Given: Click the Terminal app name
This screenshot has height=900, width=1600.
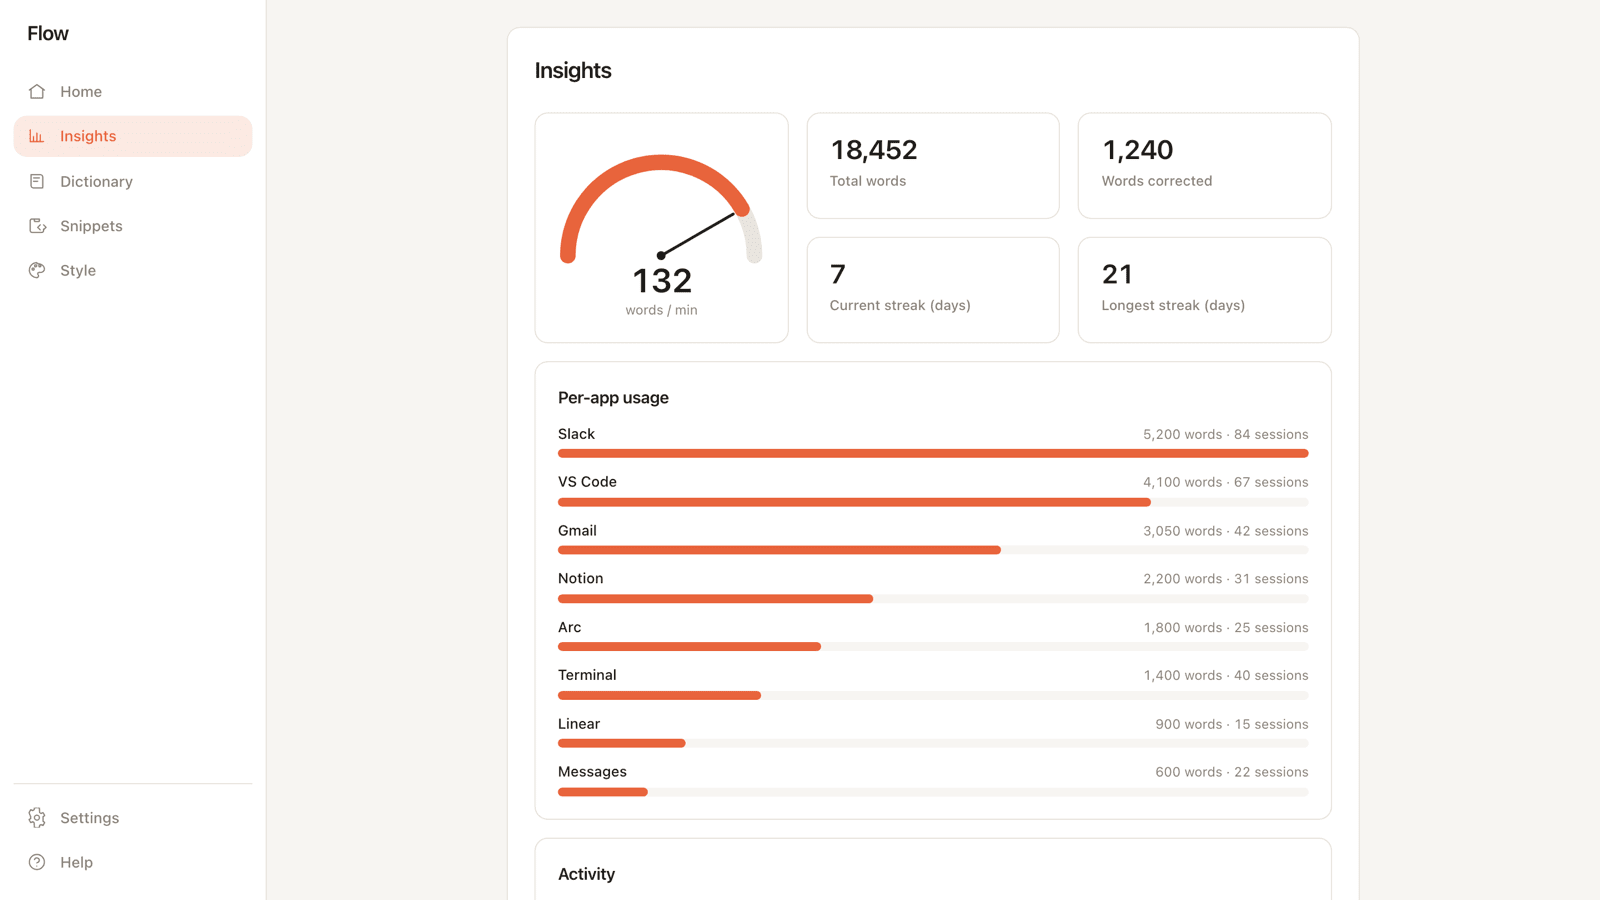Looking at the screenshot, I should point(587,675).
